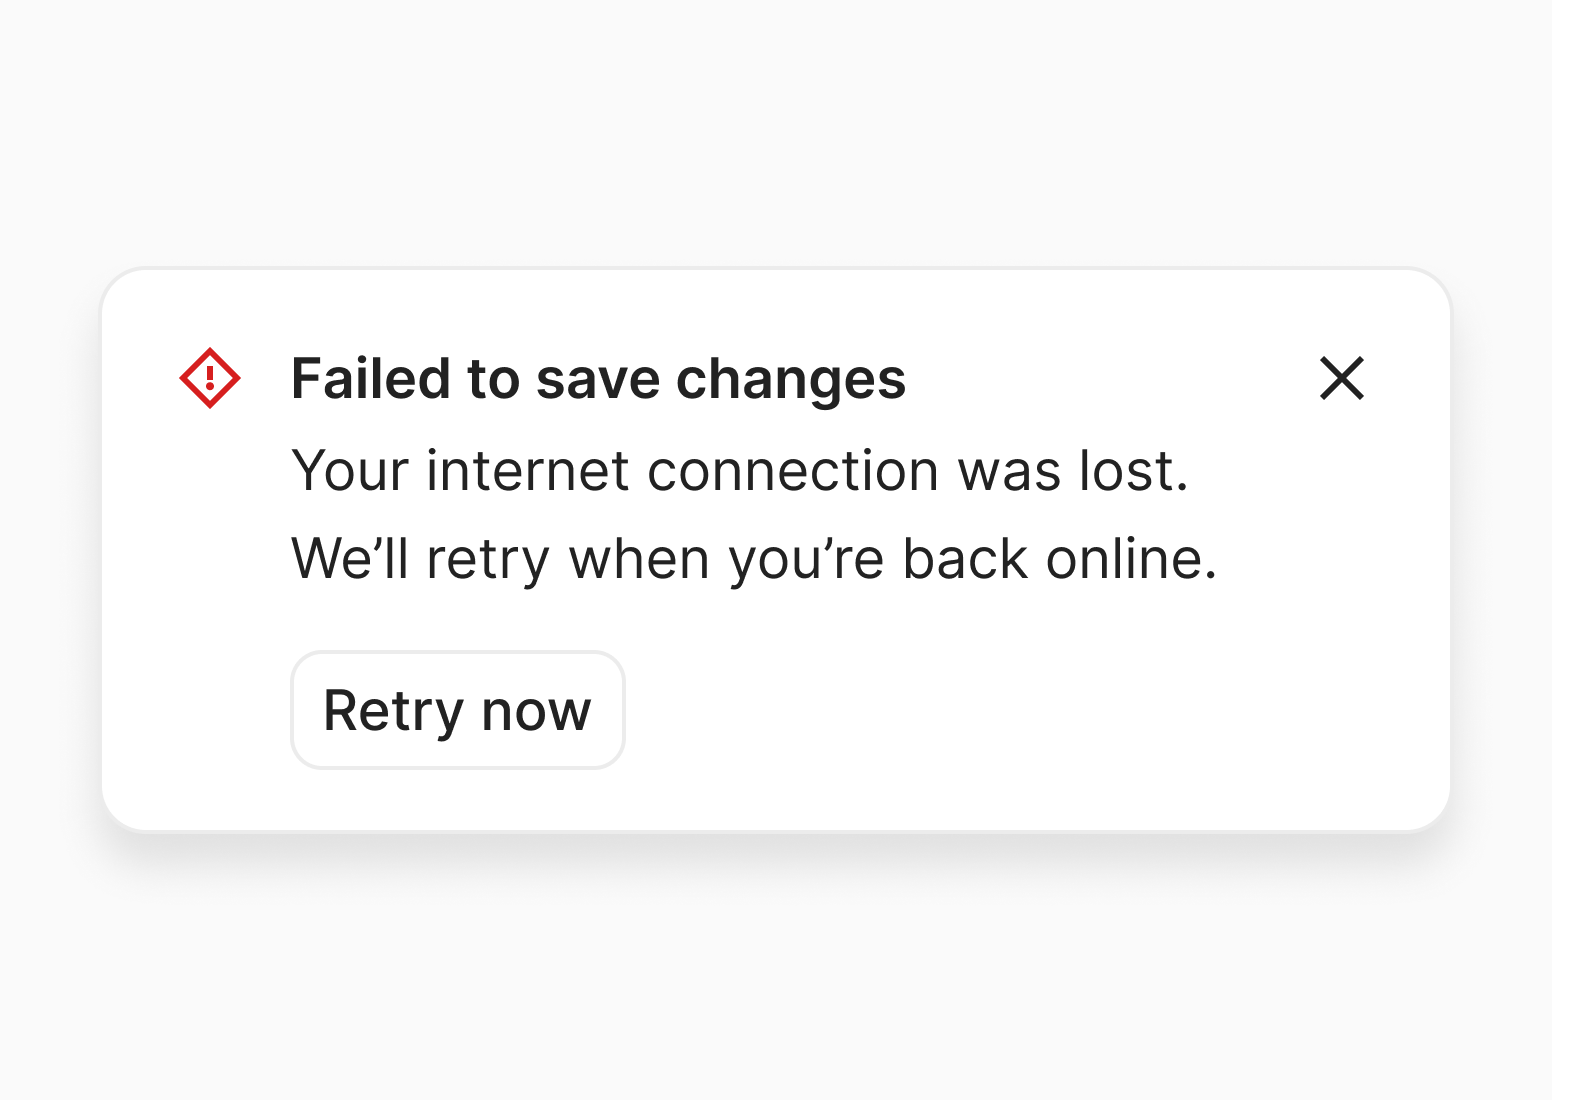Click the exclamation mark inside the red diamond

(x=210, y=377)
